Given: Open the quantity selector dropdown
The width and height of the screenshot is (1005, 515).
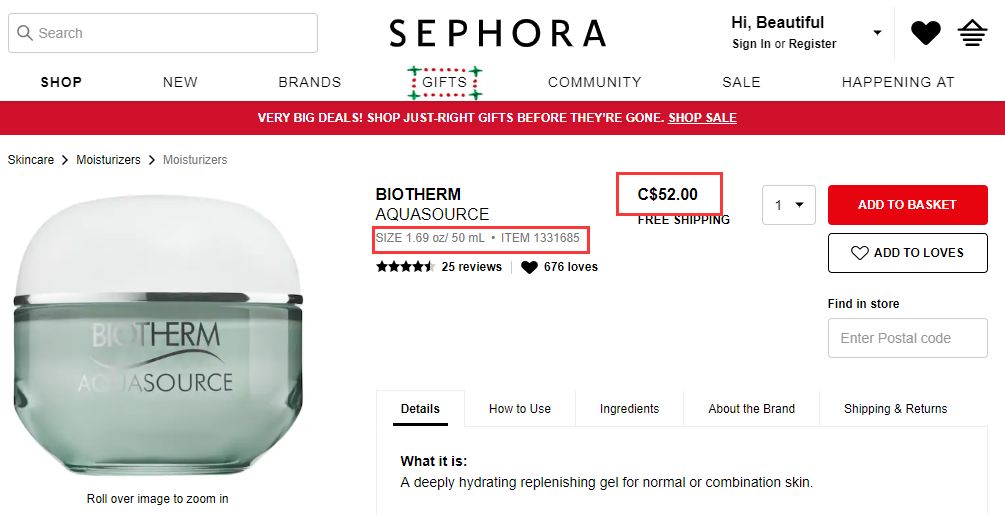Looking at the screenshot, I should 789,205.
